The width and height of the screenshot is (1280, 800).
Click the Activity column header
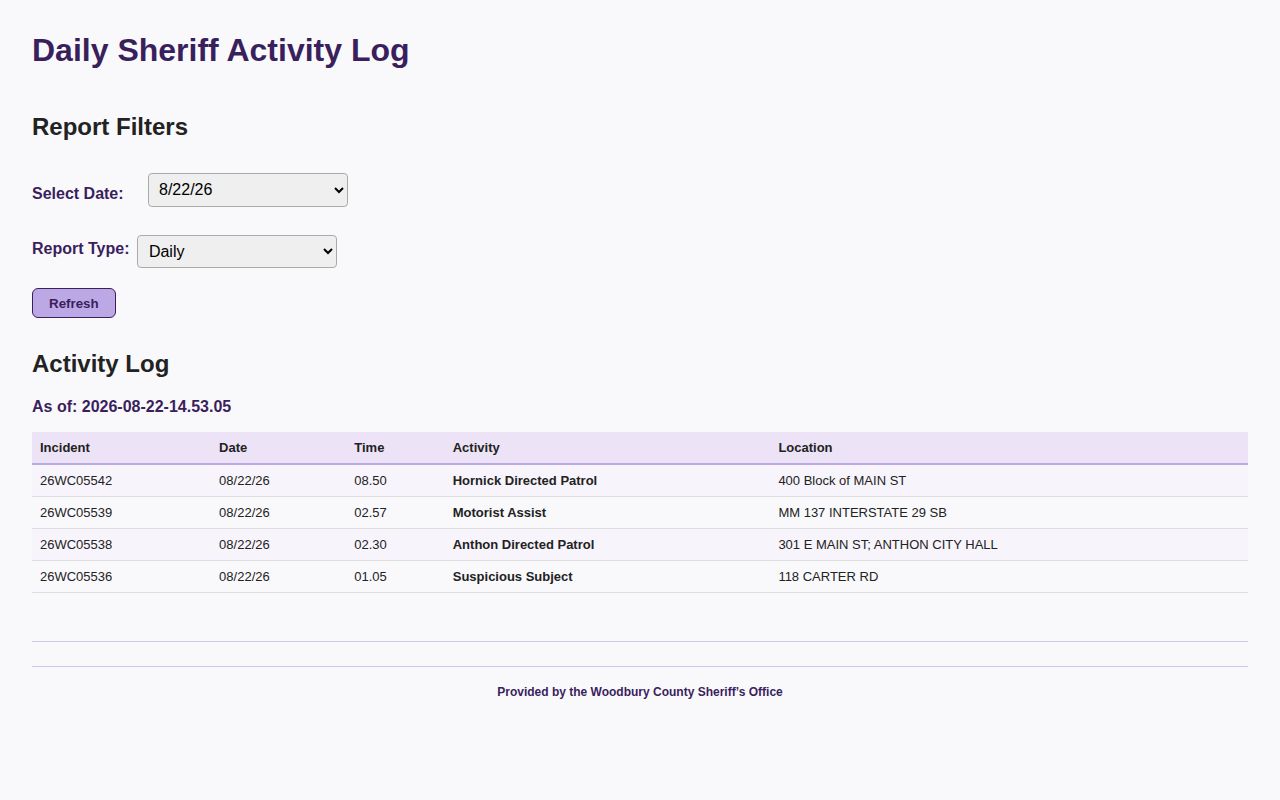(476, 448)
